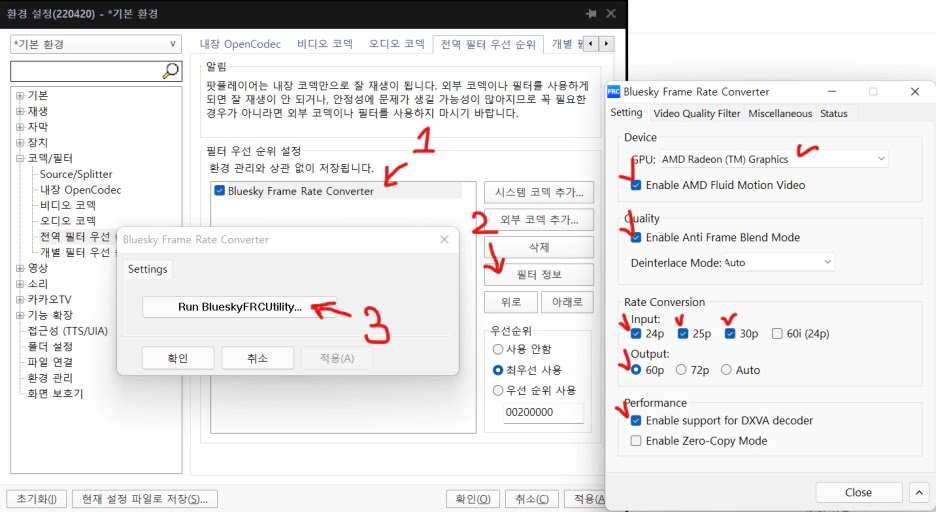Image resolution: width=936 pixels, height=512 pixels.
Task: Enable Zero-Copy Mode checkbox
Action: [x=636, y=440]
